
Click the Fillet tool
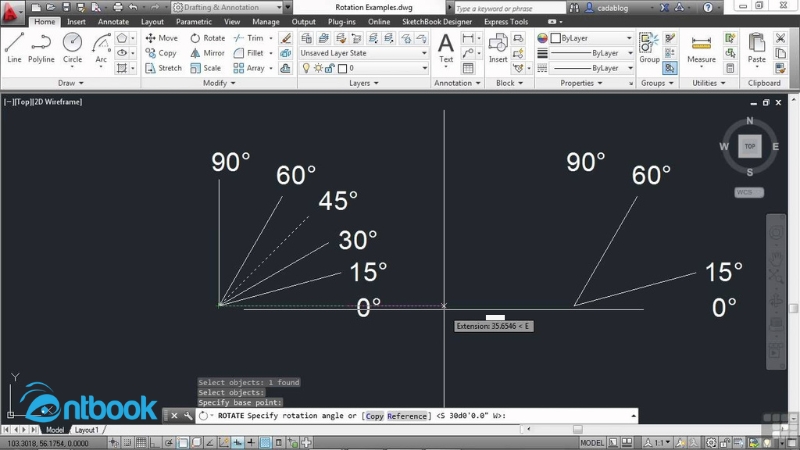point(248,53)
